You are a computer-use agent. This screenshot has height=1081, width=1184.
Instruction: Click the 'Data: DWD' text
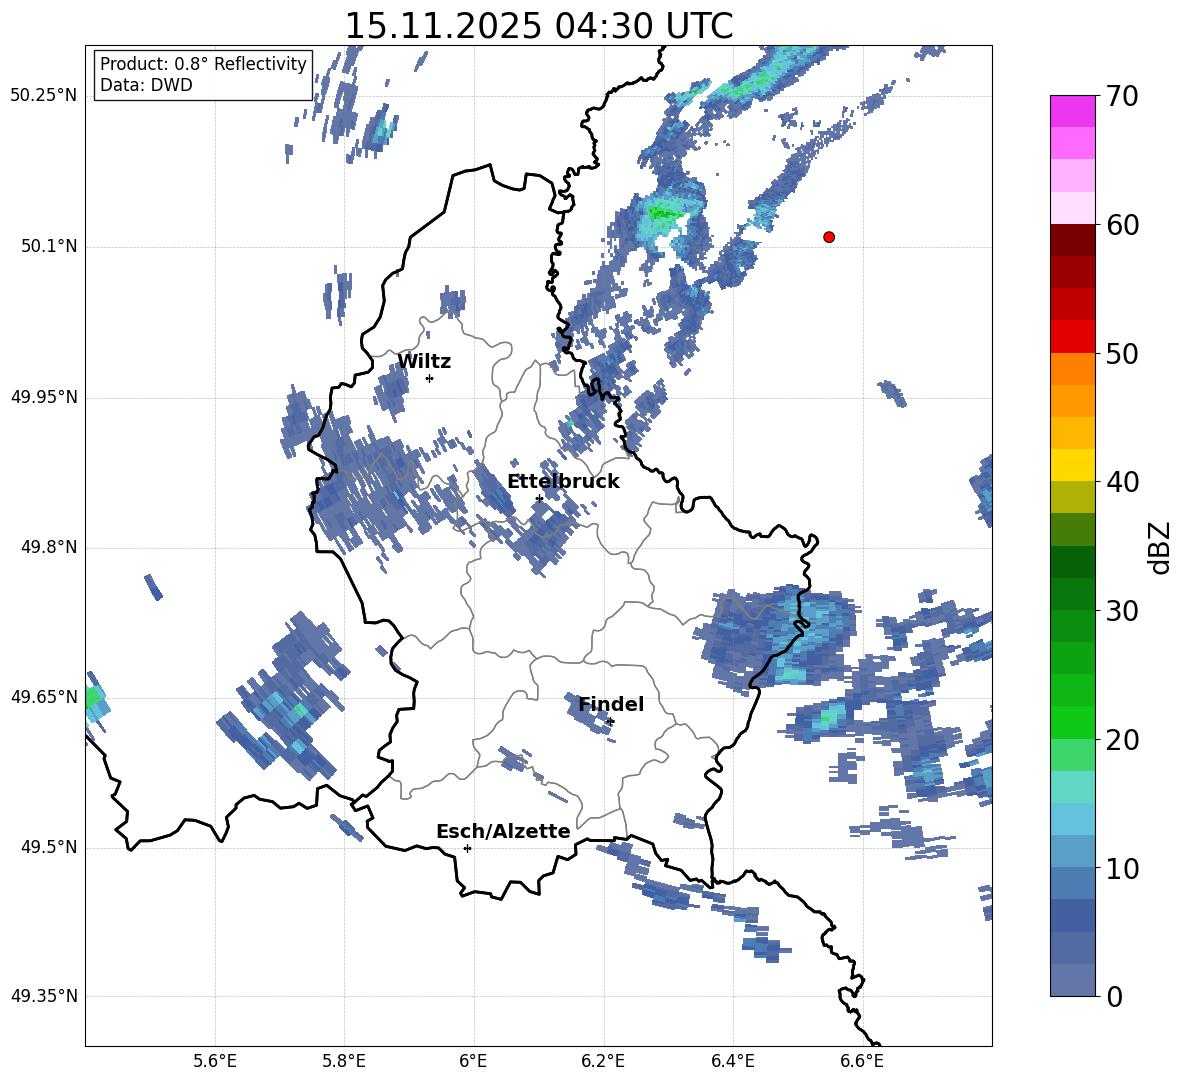[x=146, y=85]
